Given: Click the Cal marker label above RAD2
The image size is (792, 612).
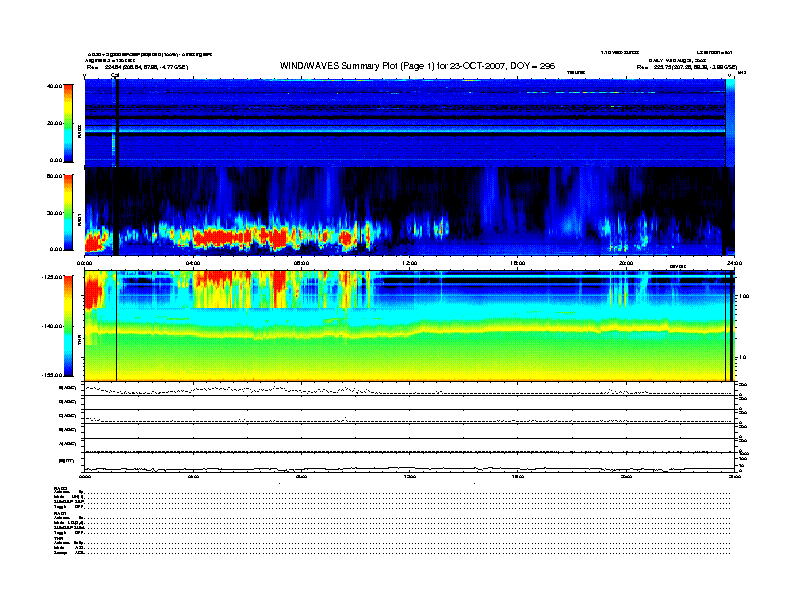Looking at the screenshot, I should (x=115, y=75).
